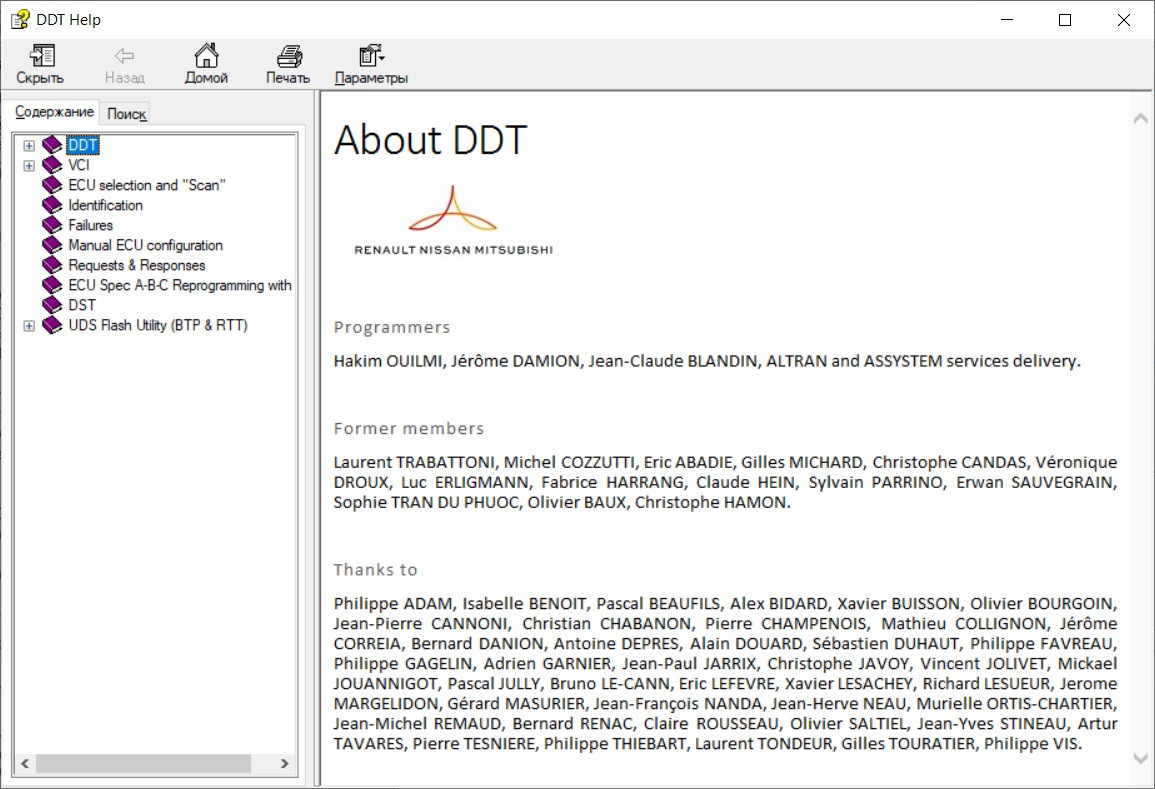Click the book icon beside DST
The image size is (1155, 789).
pyautogui.click(x=52, y=304)
